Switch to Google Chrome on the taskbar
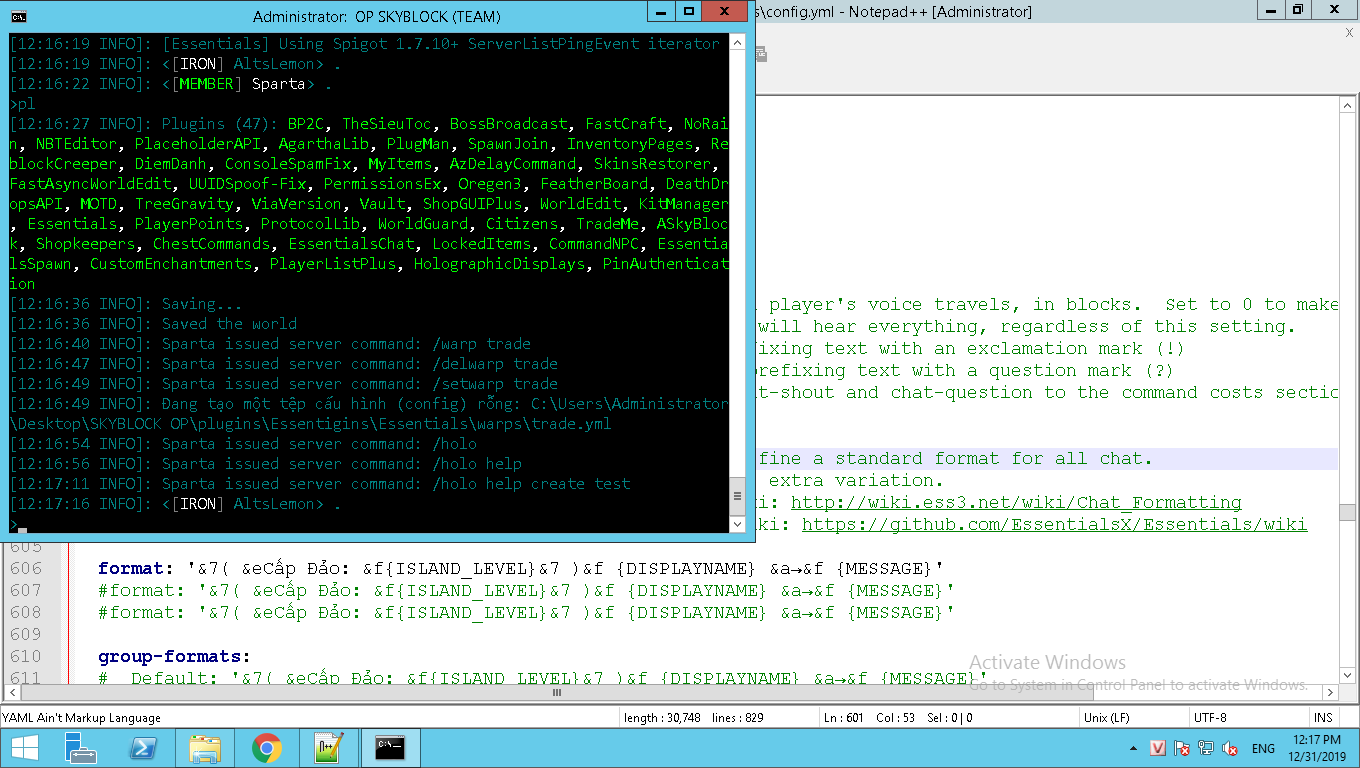This screenshot has width=1360, height=768. coord(267,748)
